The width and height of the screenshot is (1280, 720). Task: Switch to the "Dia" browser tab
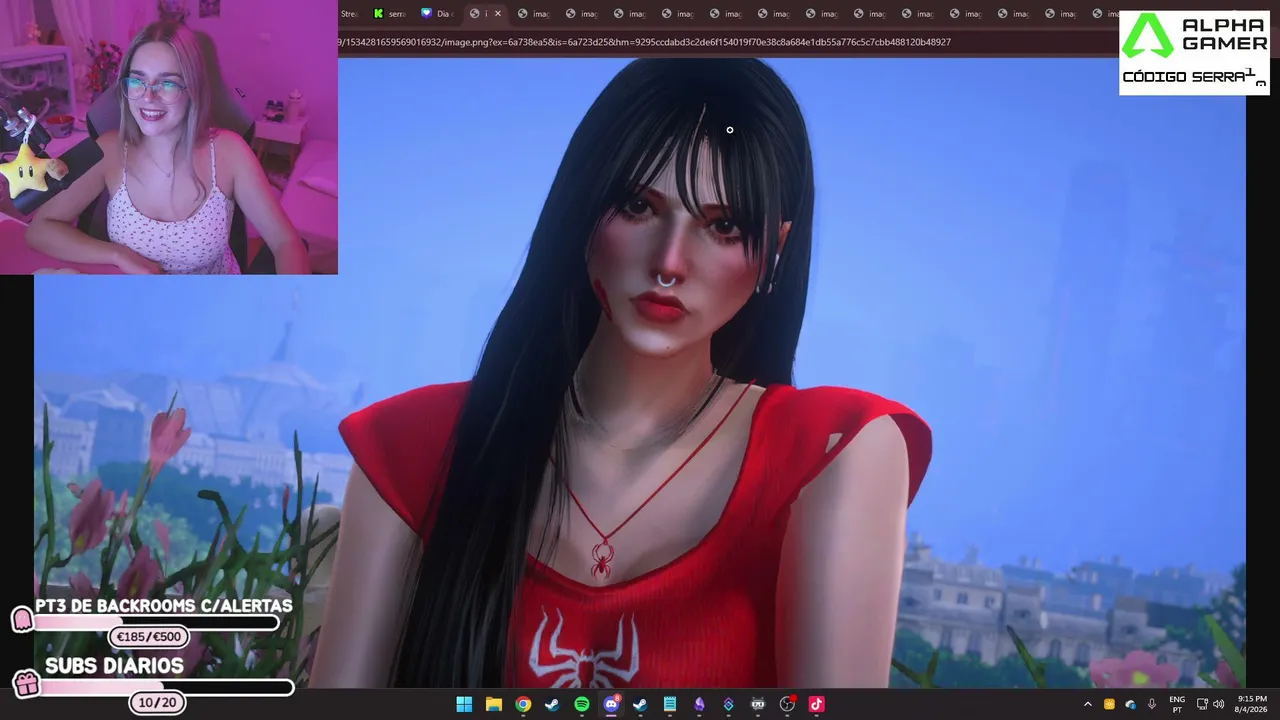[x=438, y=14]
